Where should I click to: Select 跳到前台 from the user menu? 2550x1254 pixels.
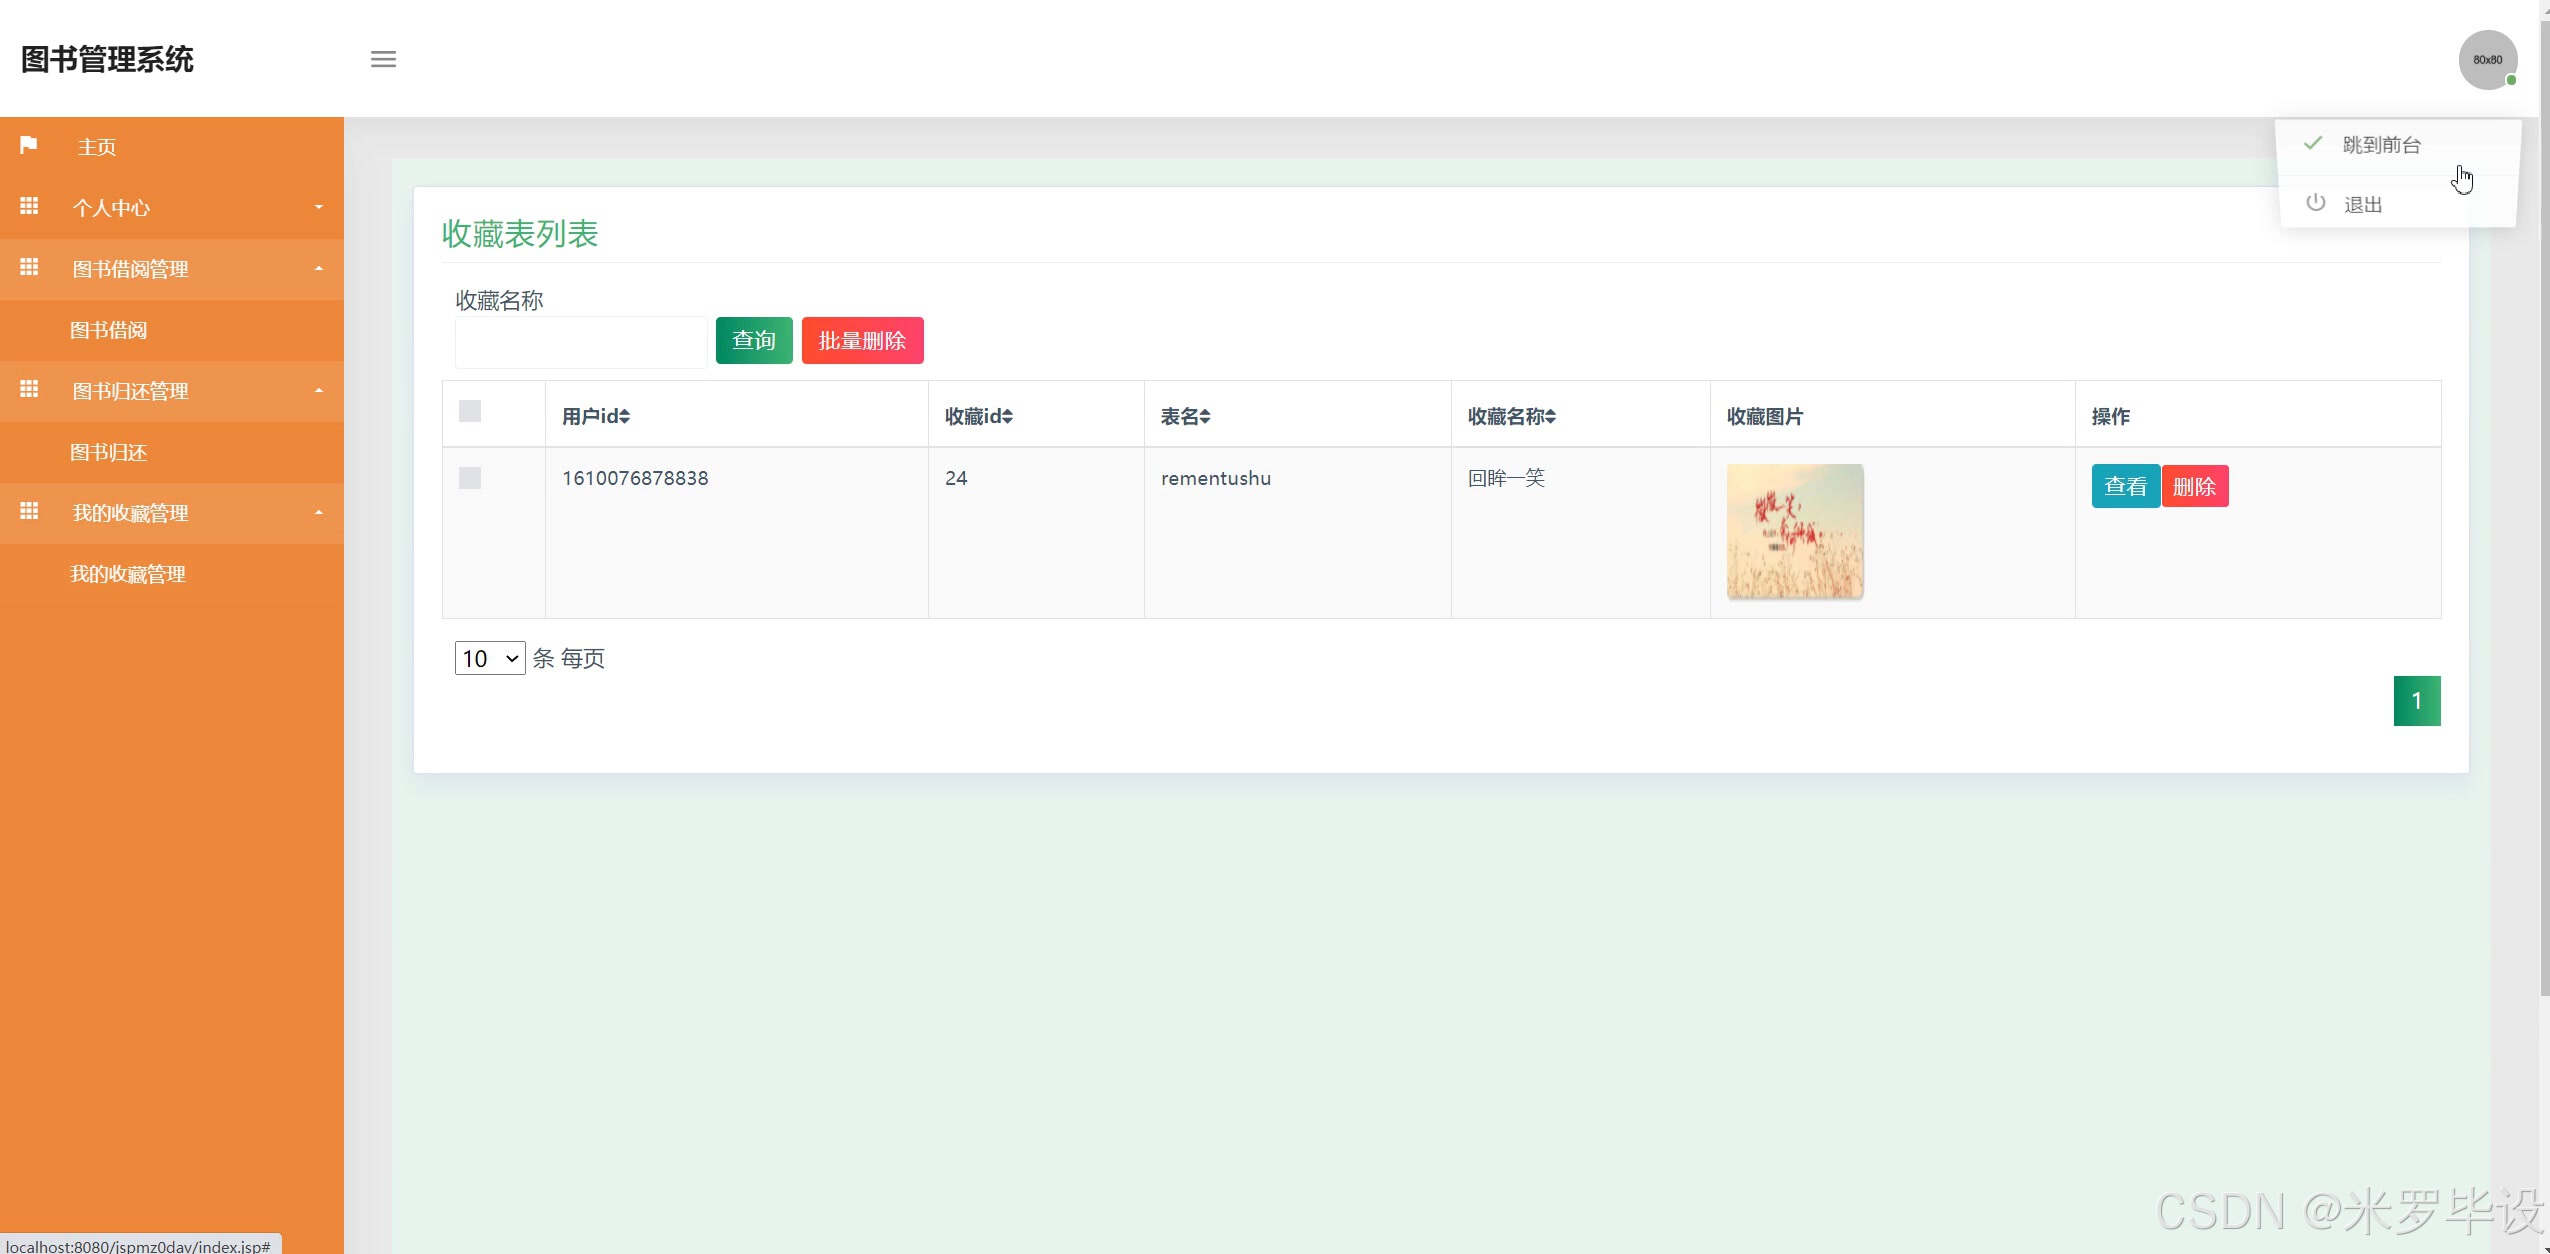tap(2380, 145)
